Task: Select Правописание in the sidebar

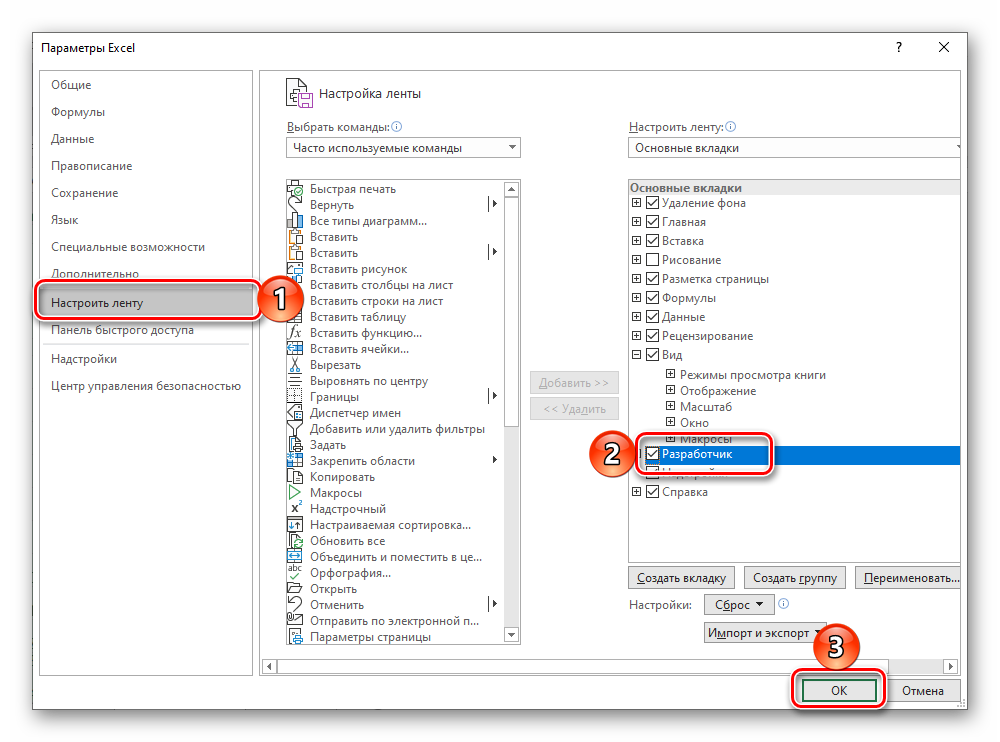Action: coord(145,166)
